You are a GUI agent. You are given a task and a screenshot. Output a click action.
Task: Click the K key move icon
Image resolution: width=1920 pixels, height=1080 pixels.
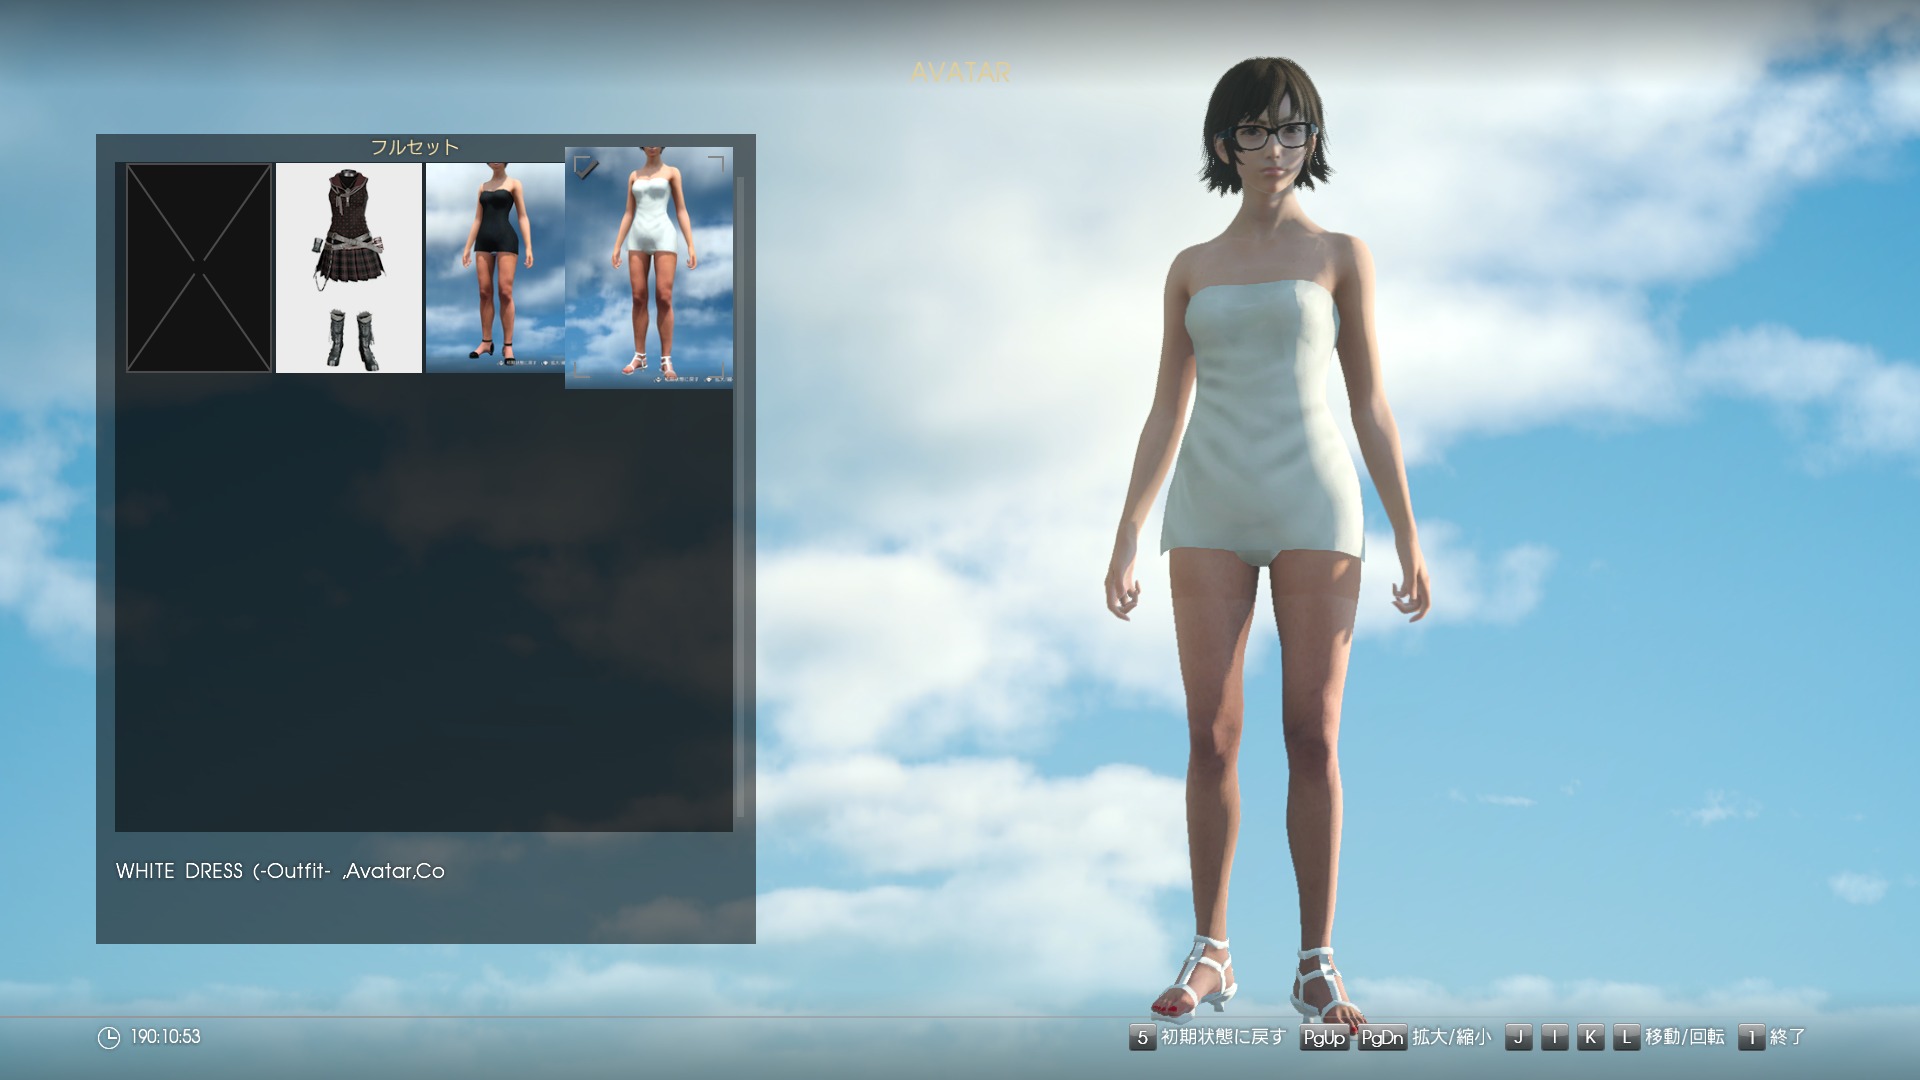coord(1590,1037)
